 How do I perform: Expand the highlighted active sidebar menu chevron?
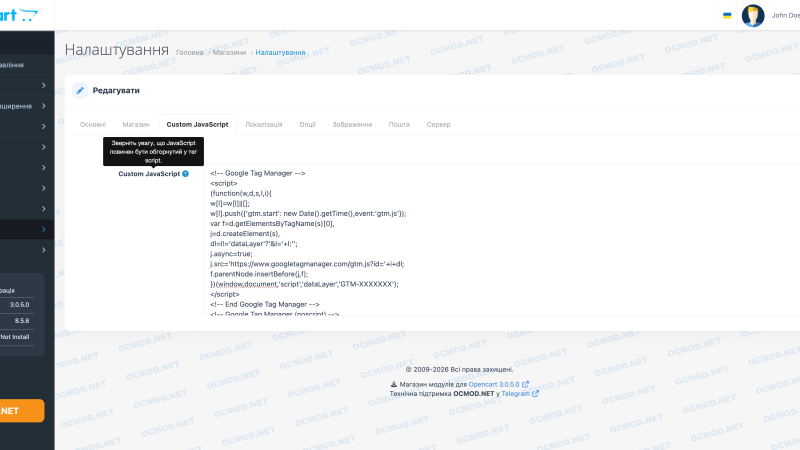tap(44, 230)
